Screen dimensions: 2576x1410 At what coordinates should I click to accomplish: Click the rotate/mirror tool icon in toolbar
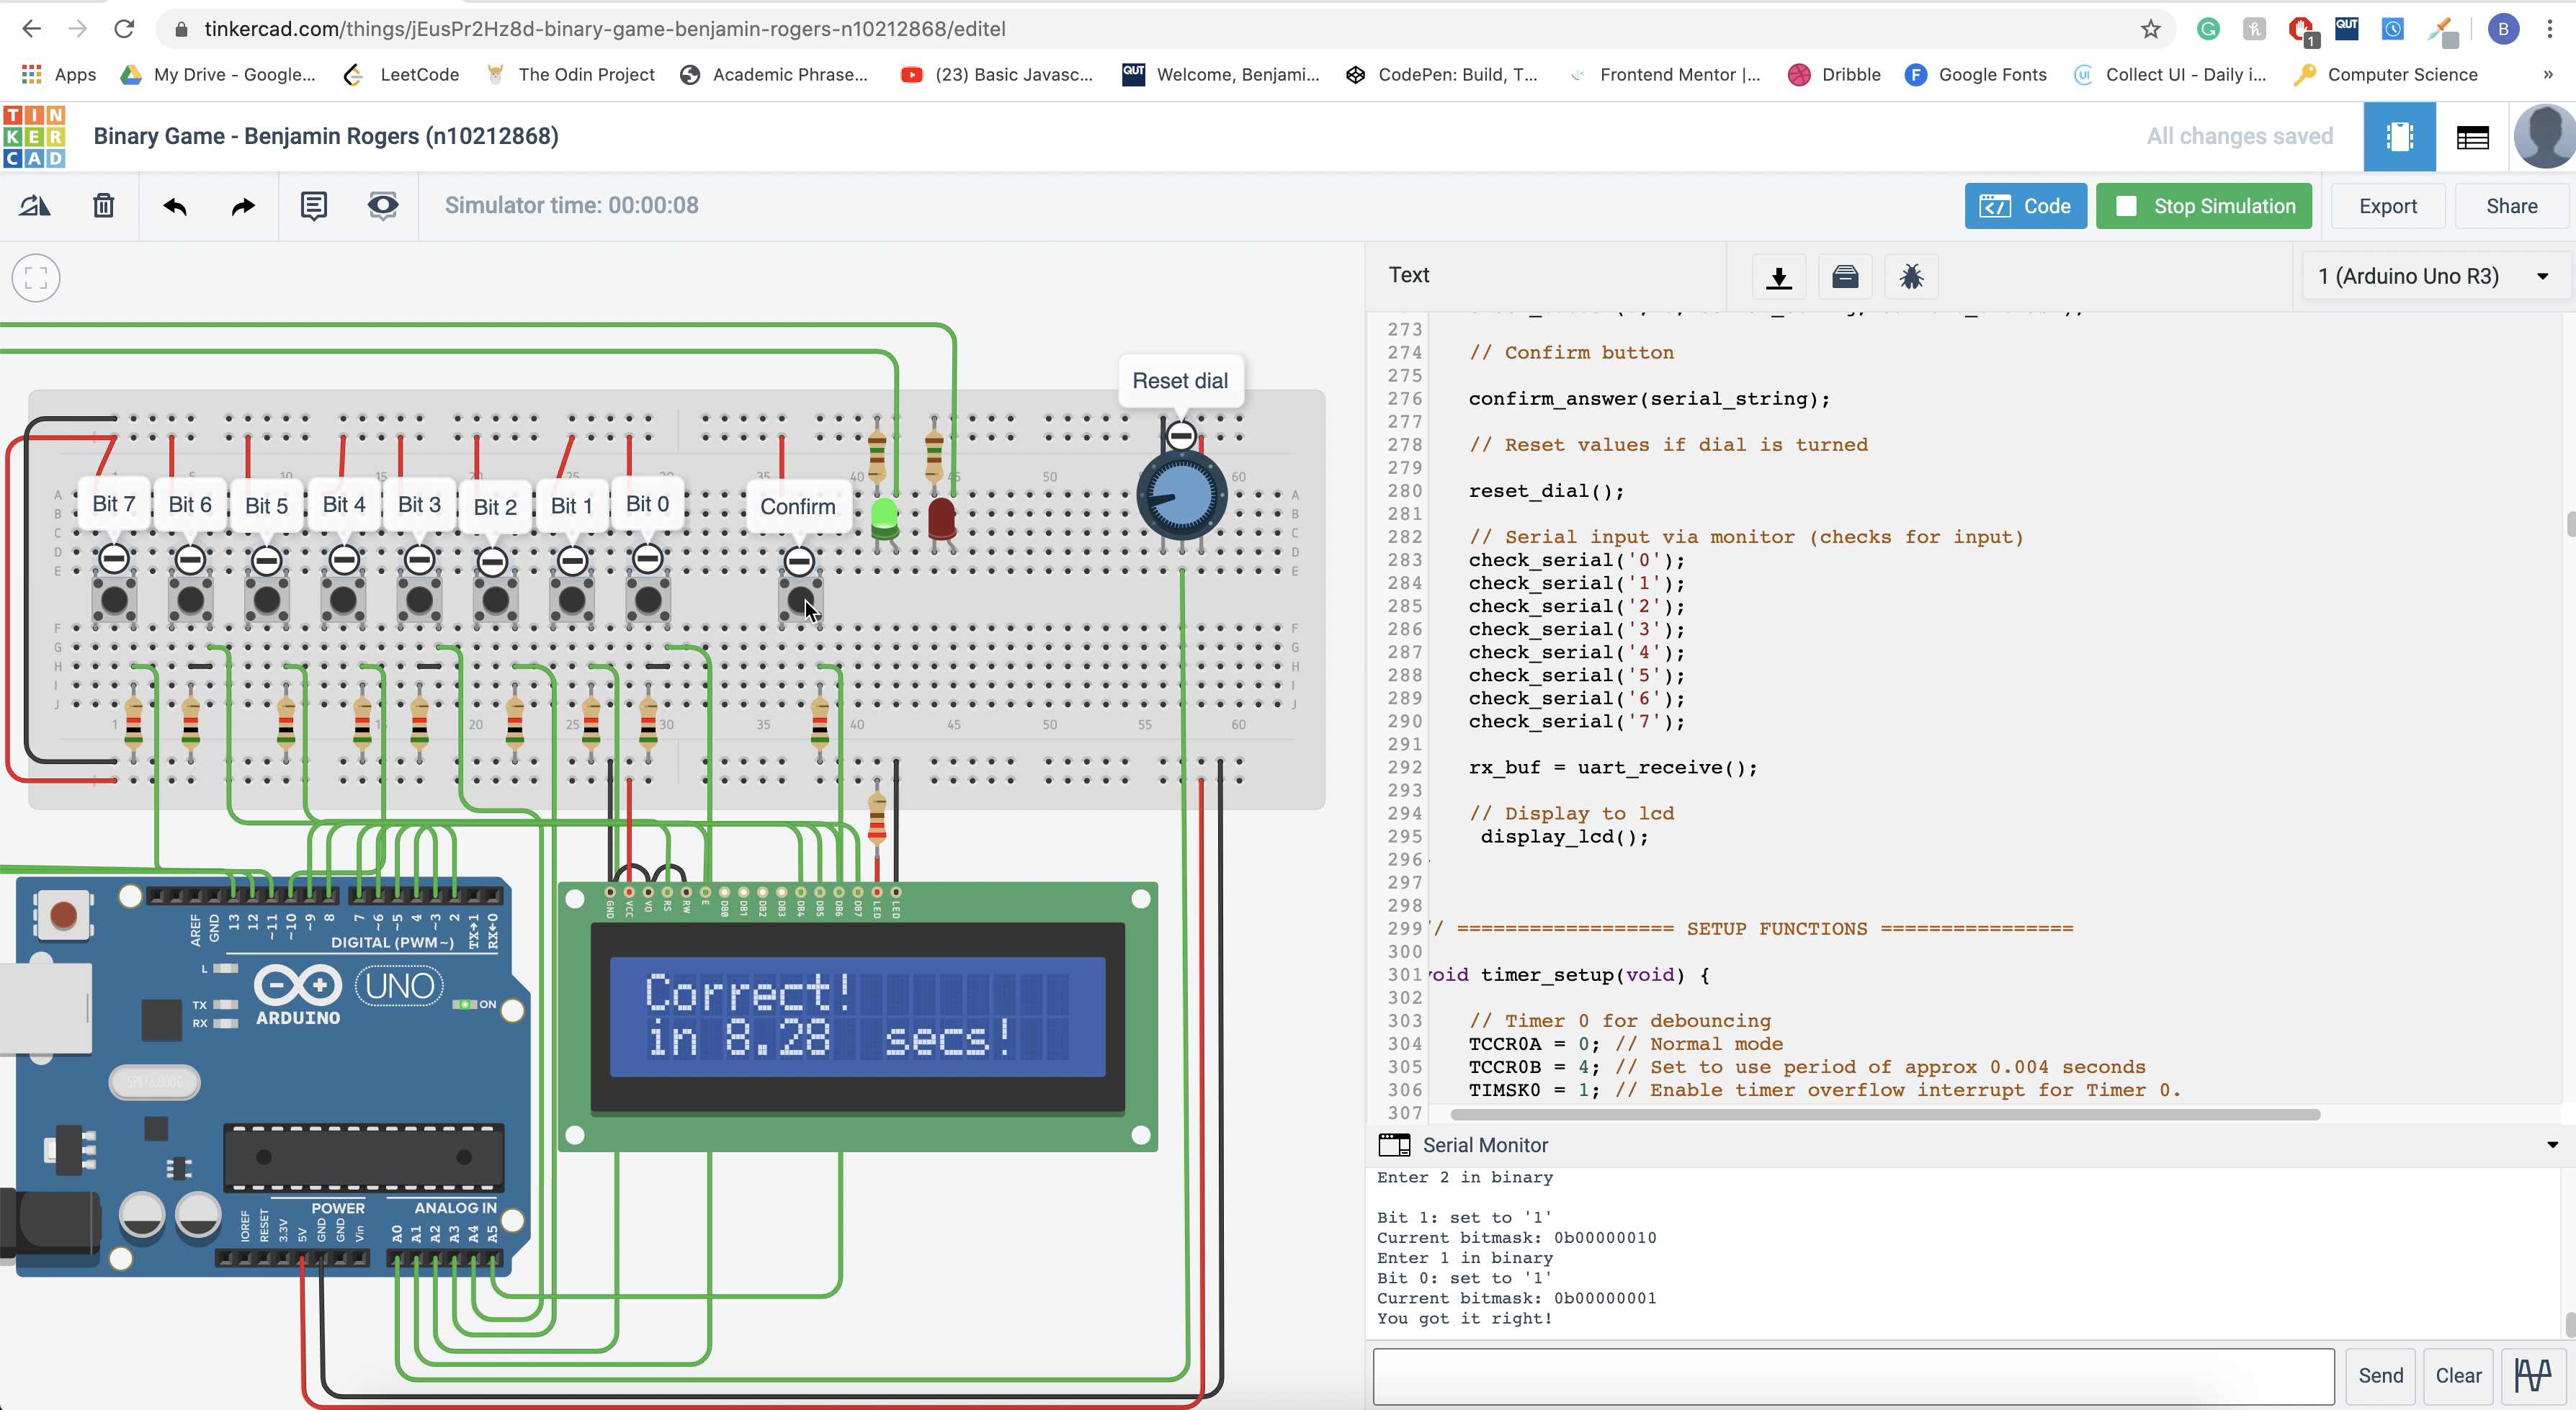tap(36, 206)
